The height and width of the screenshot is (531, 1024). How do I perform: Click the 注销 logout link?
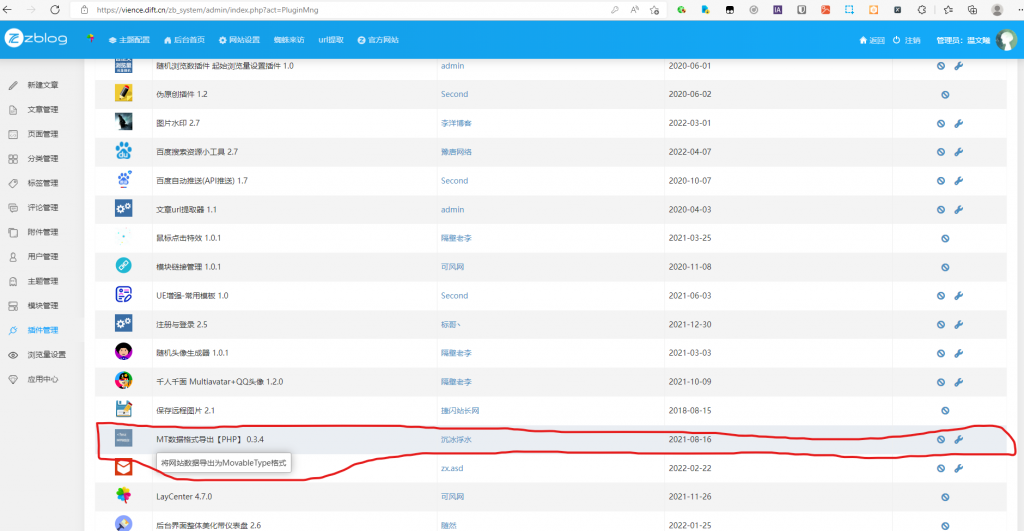(x=907, y=40)
